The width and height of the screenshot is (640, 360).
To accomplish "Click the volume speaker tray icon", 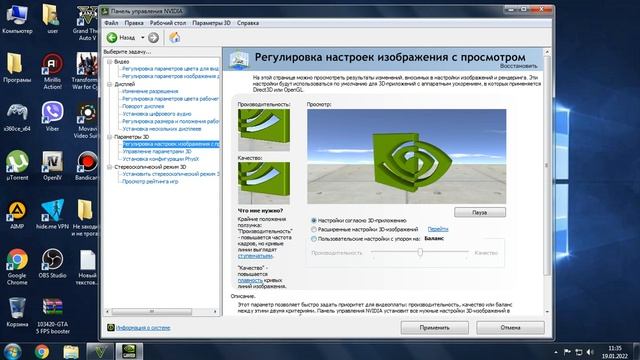I will point(589,352).
